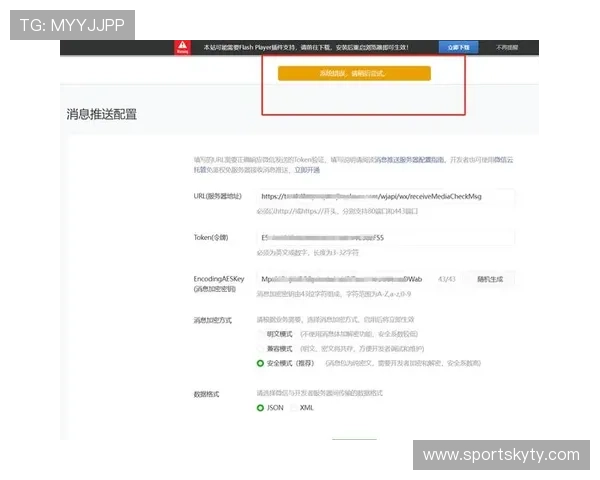Click the blue download-now button in banner
Screen dimensions: 600x480
coord(458,47)
